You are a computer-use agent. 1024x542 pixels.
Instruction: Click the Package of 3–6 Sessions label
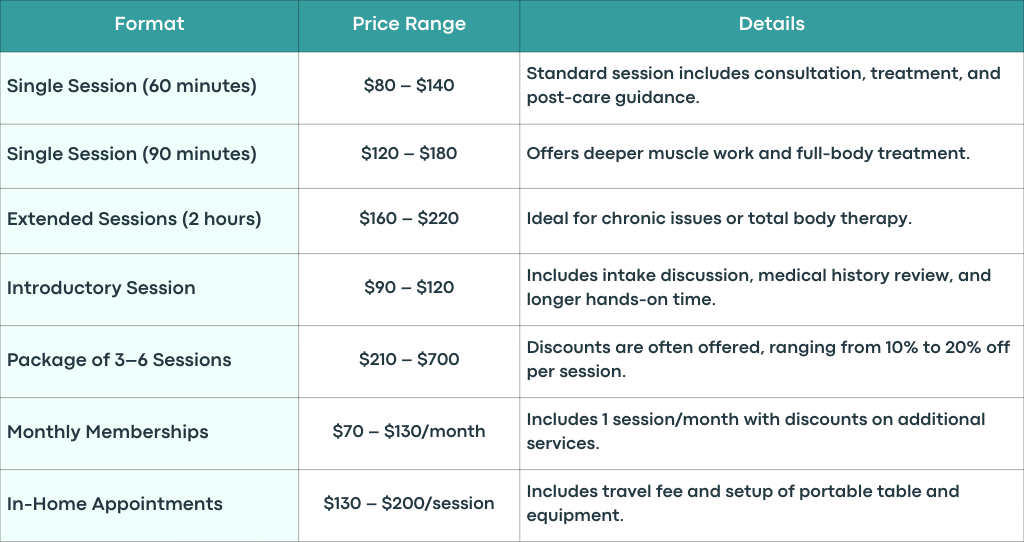tap(119, 360)
